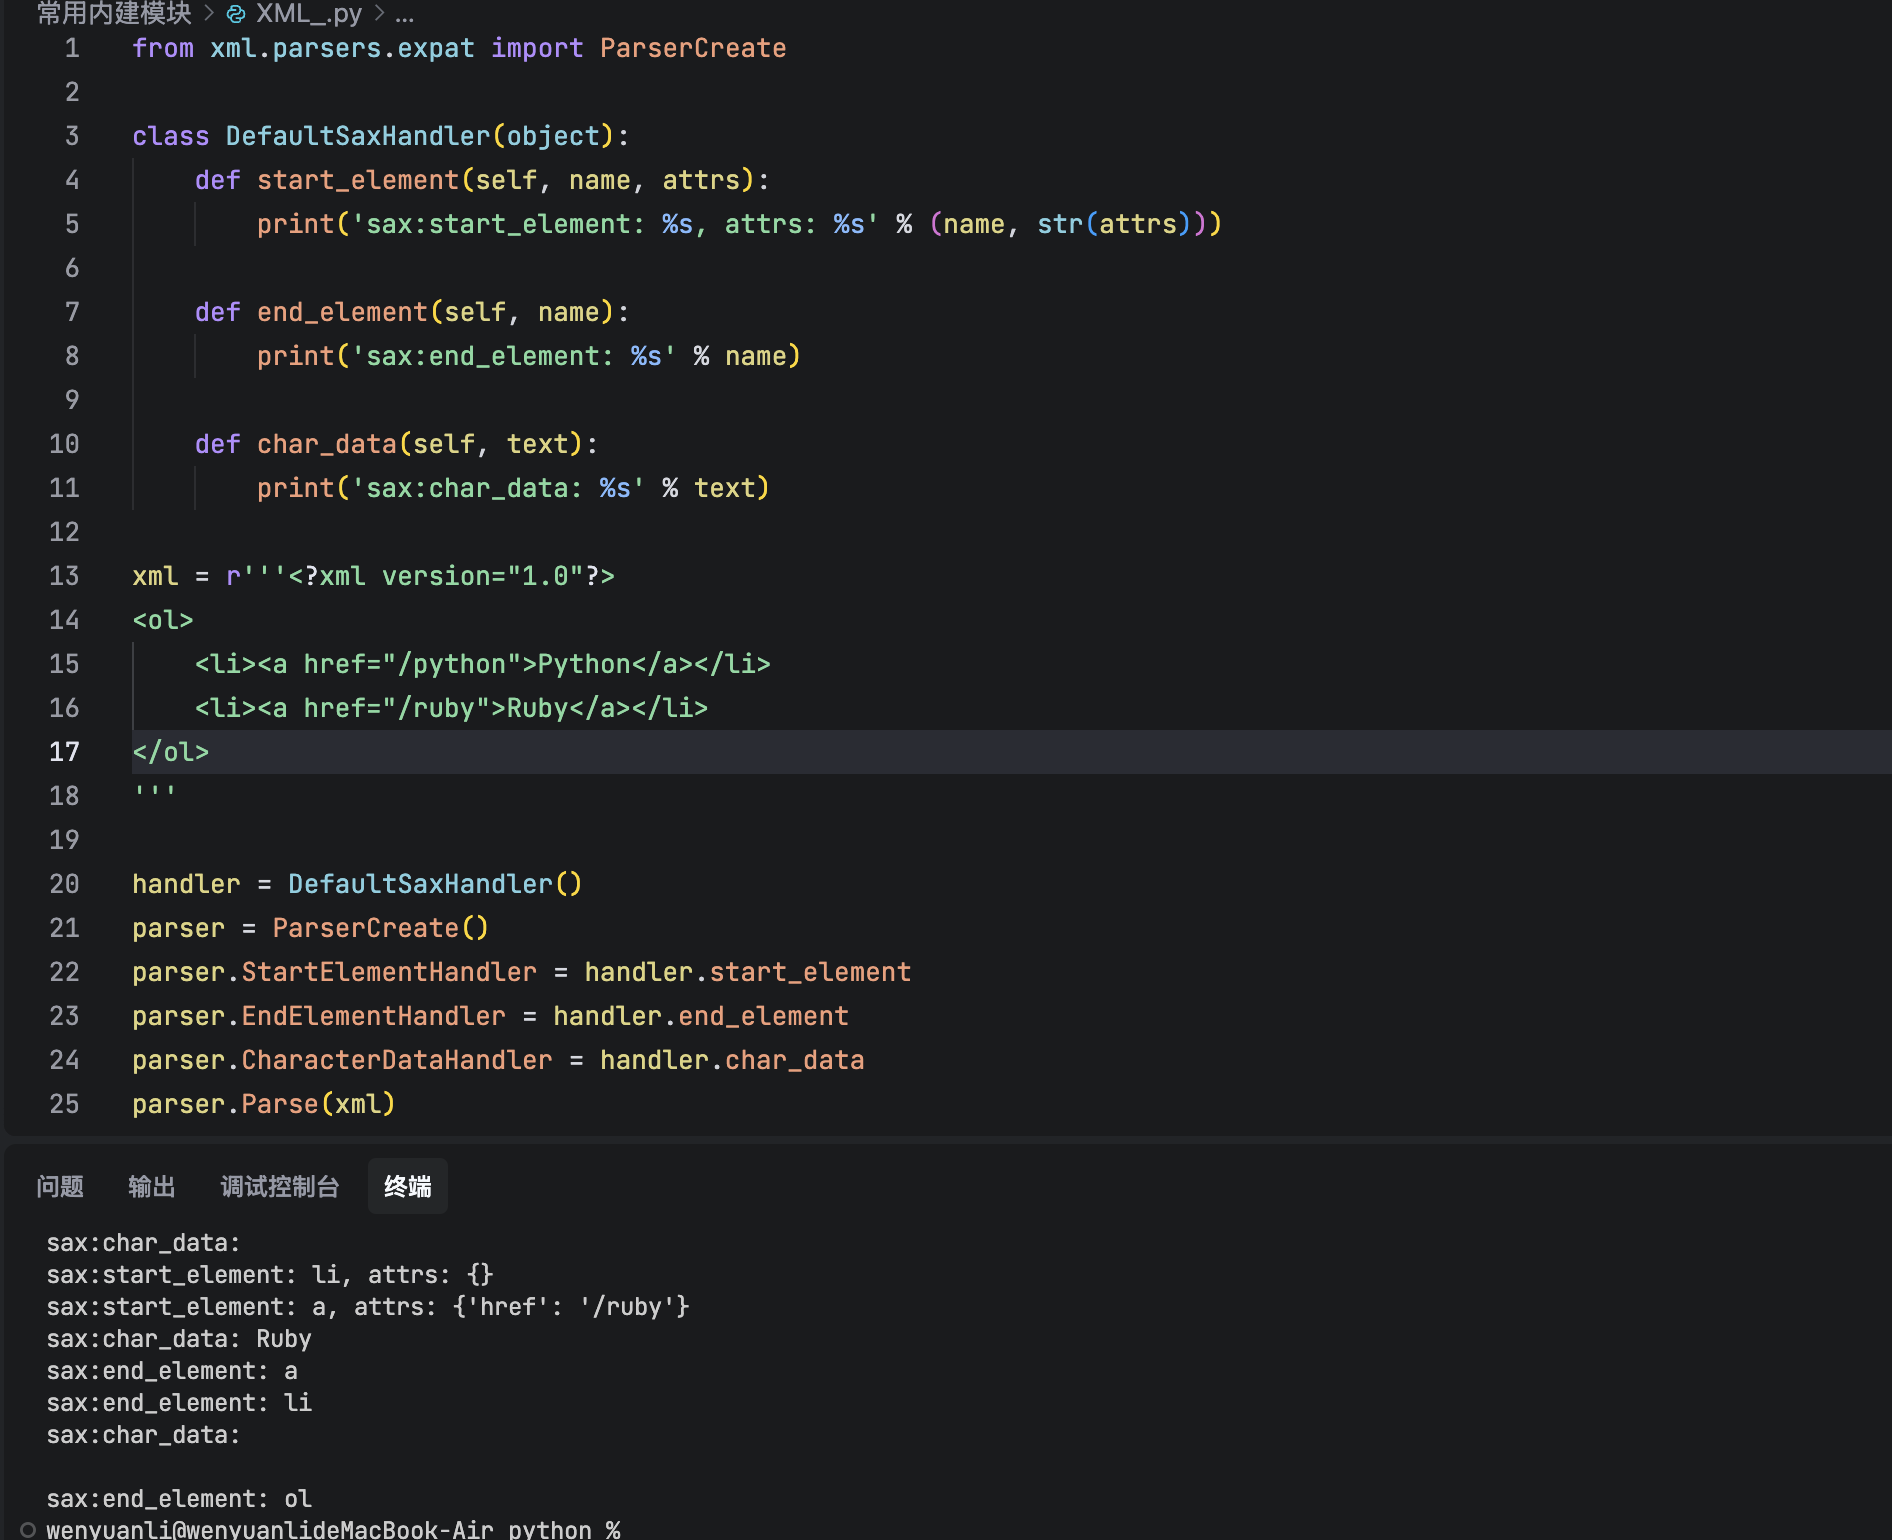
Task: Click the /ruby href text on line 16
Action: (436, 708)
